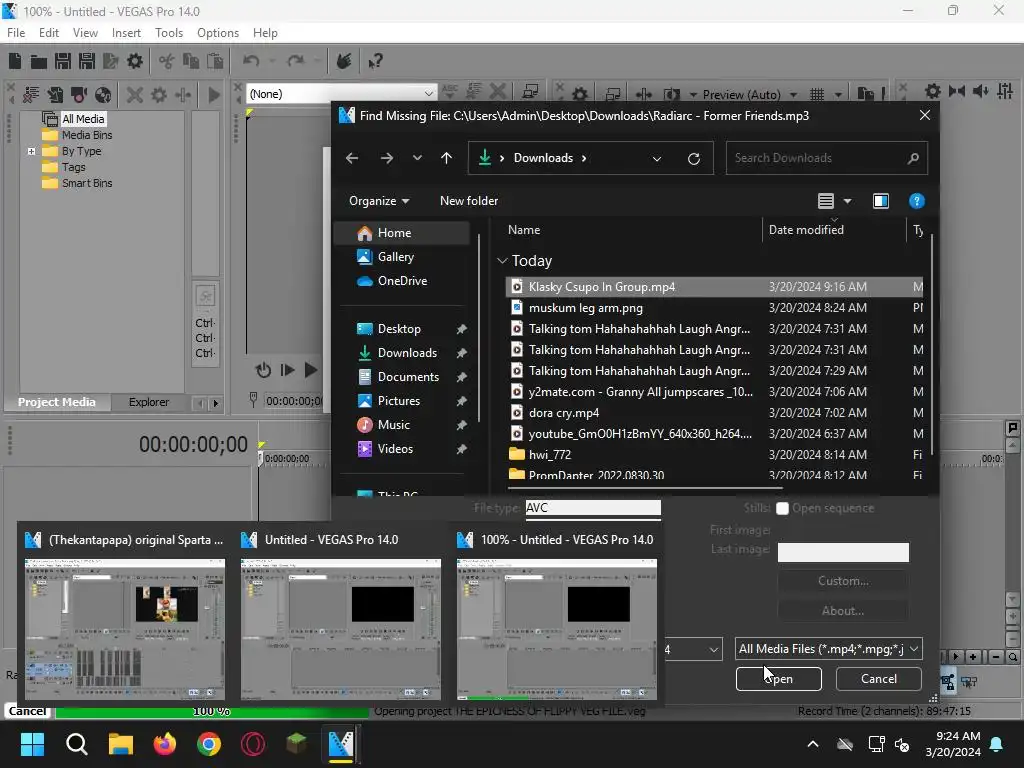The width and height of the screenshot is (1024, 768).
Task: Click Cancel button in Find Missing File
Action: tap(878, 679)
